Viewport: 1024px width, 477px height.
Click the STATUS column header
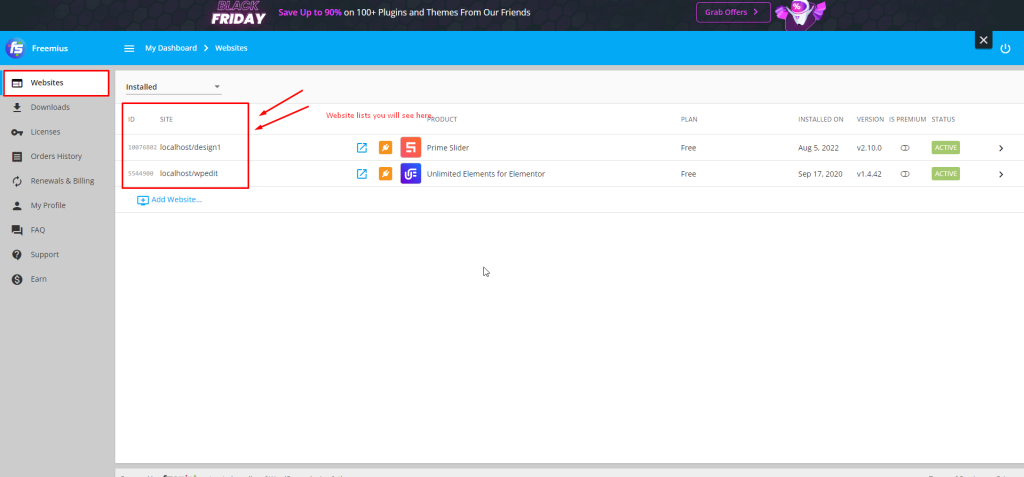click(943, 120)
